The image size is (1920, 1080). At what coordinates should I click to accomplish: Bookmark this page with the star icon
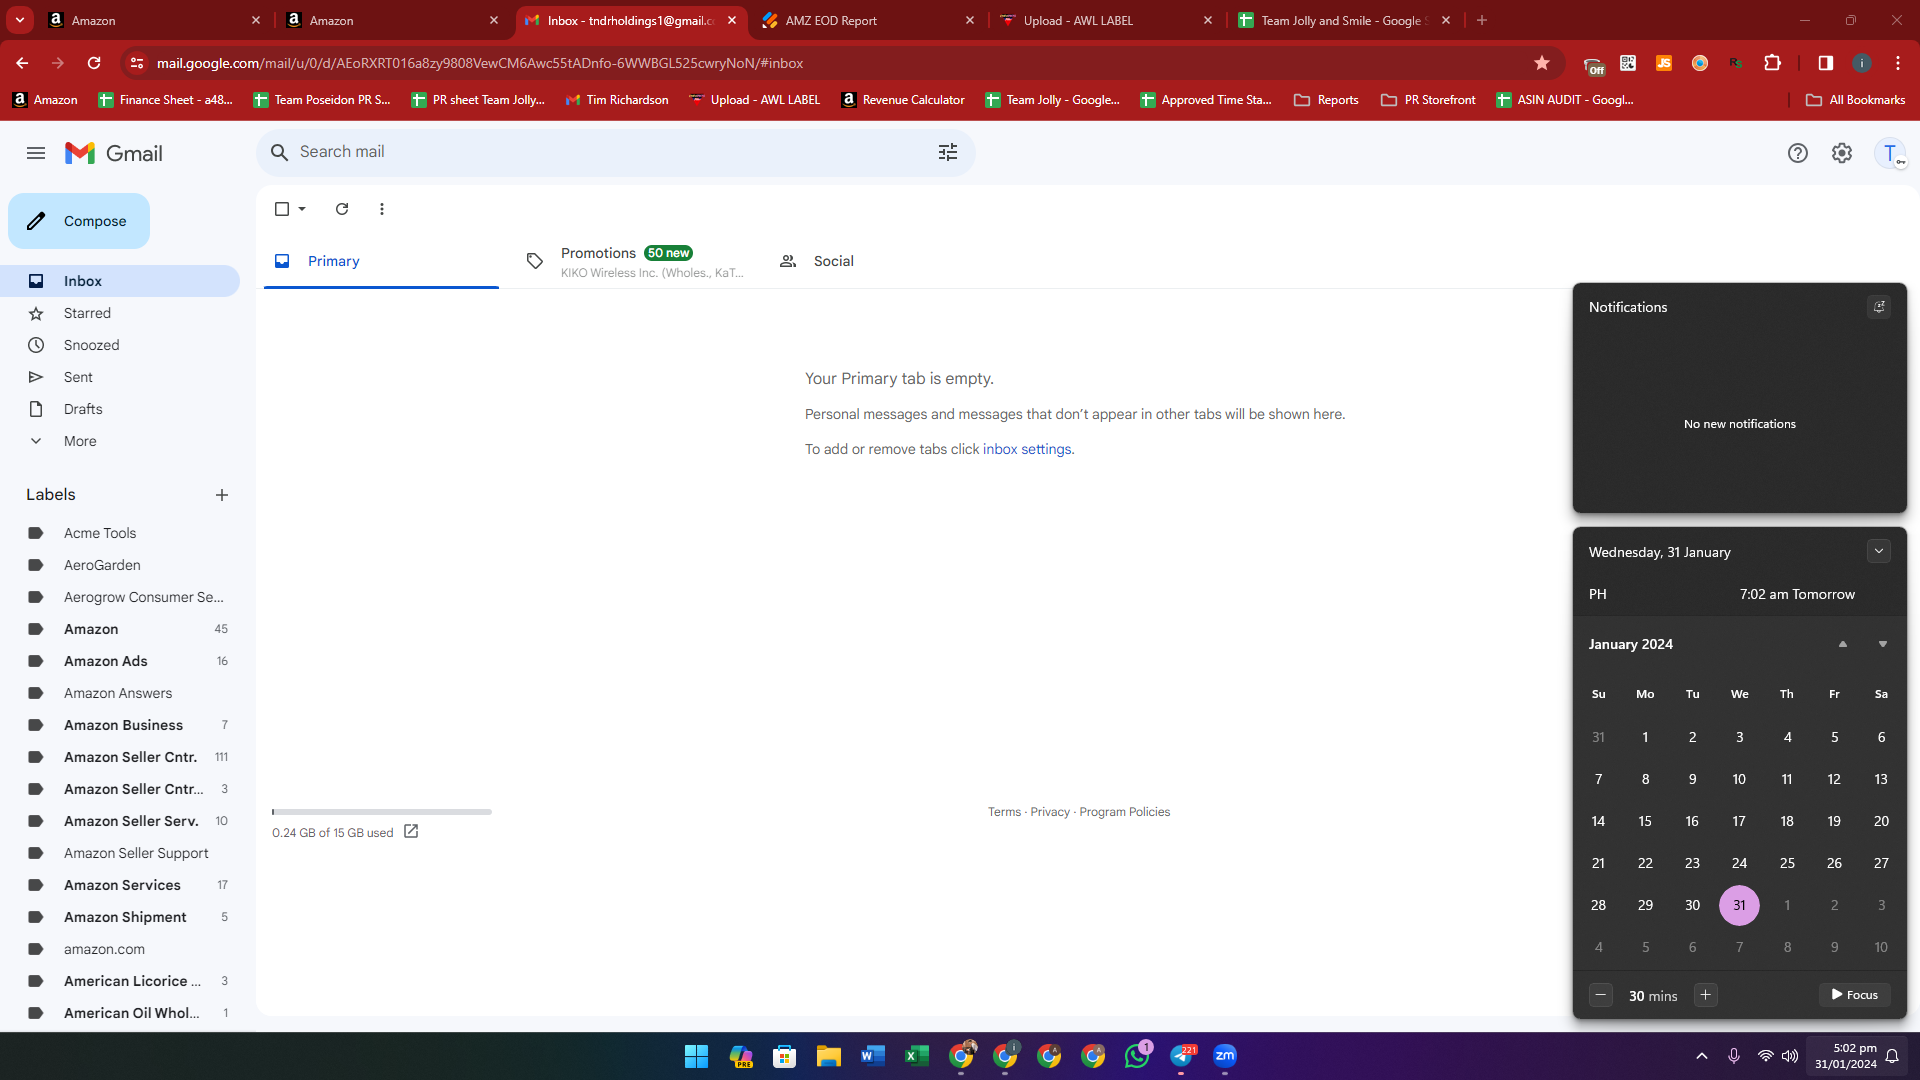[1542, 63]
